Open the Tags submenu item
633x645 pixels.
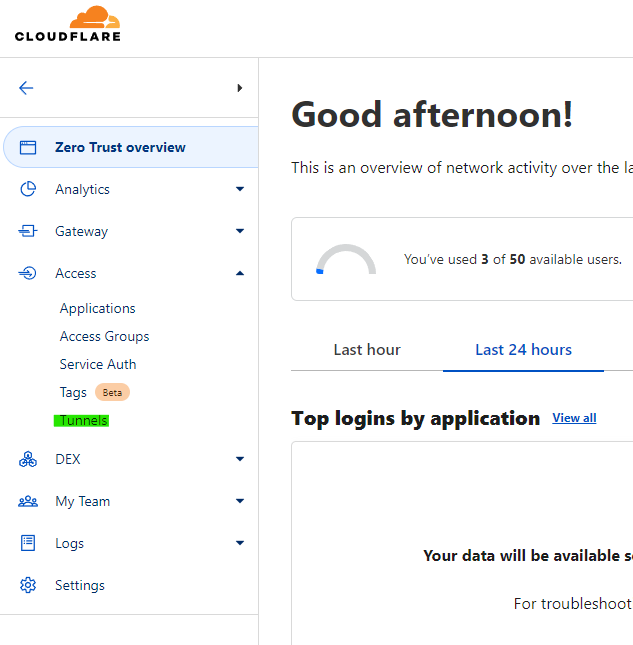pos(73,392)
